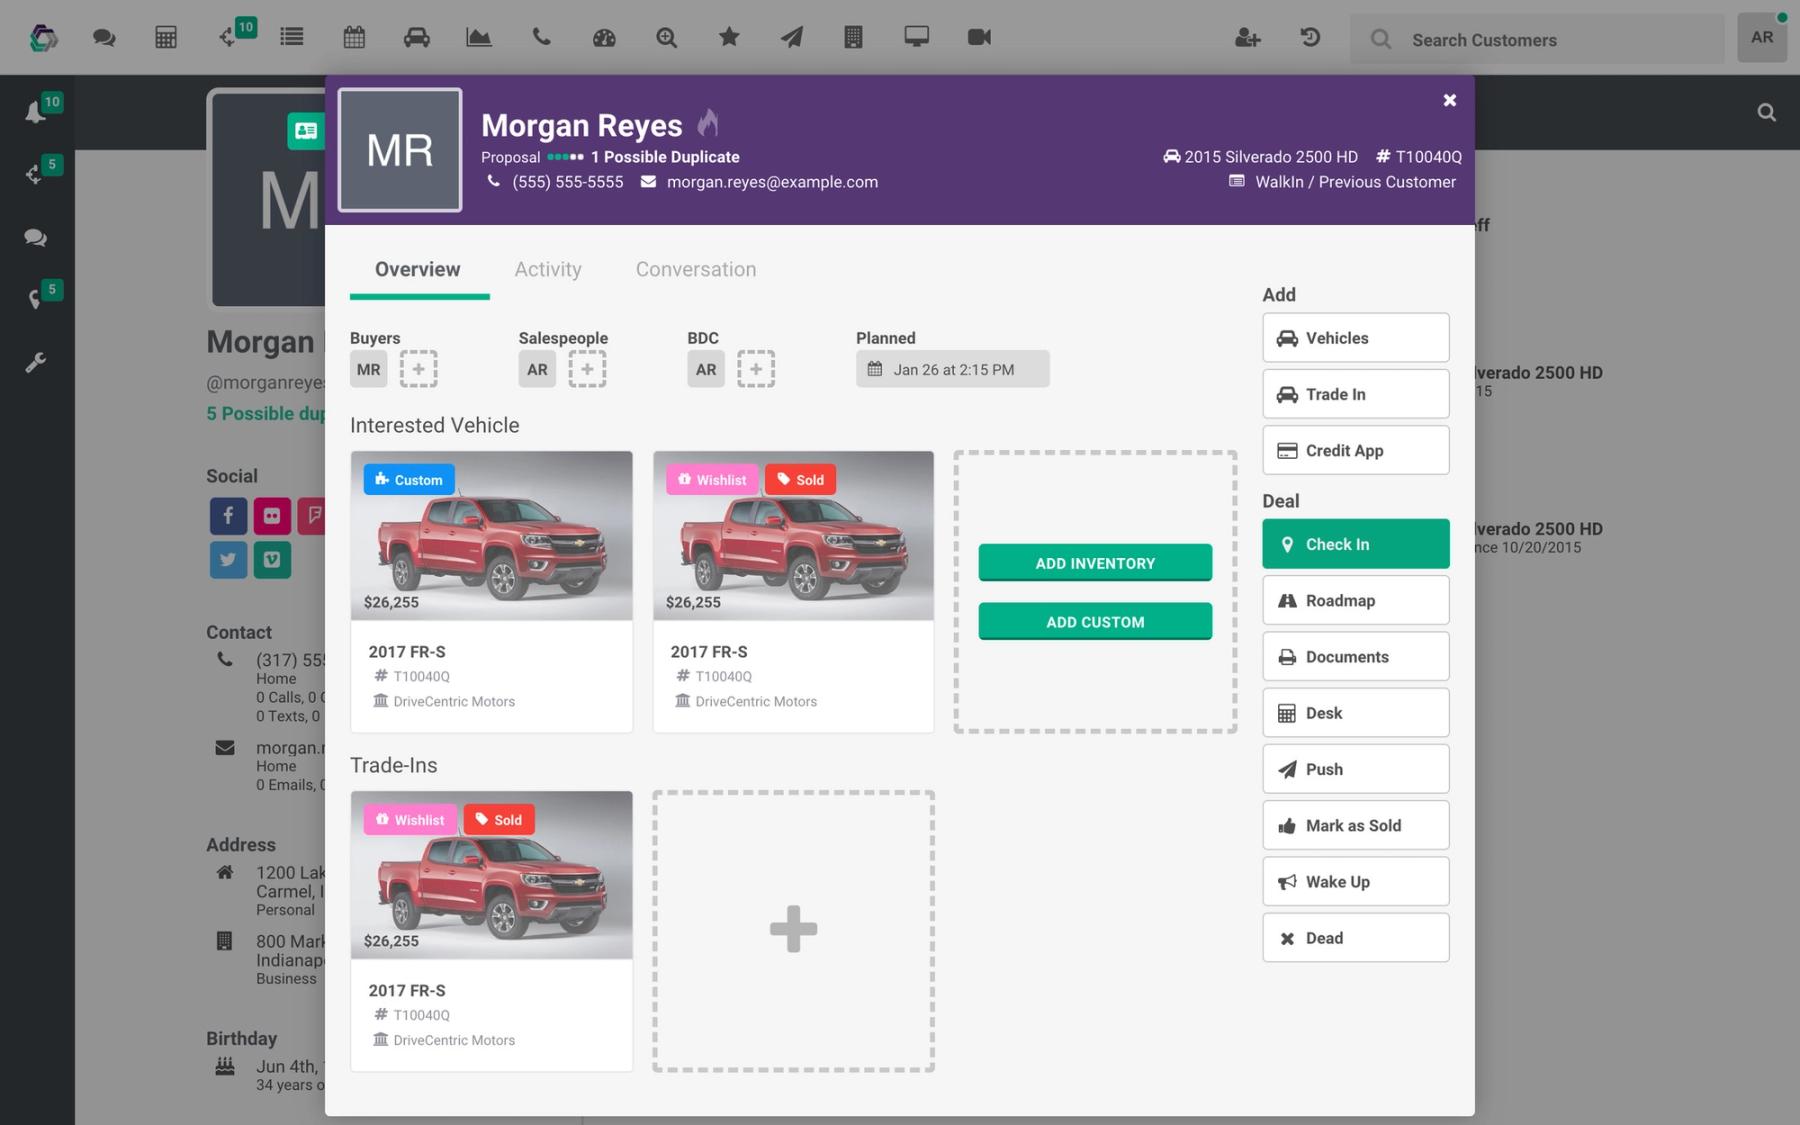1800x1125 pixels.
Task: Open the Credit App option
Action: tap(1355, 450)
